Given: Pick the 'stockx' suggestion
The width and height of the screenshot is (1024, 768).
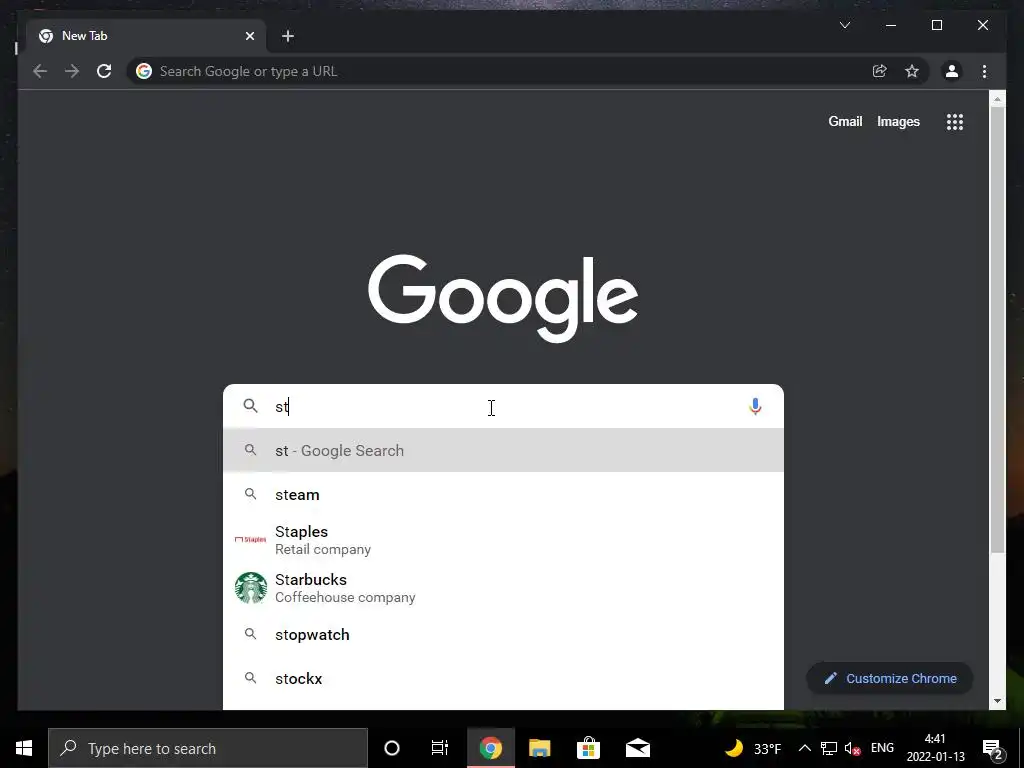Looking at the screenshot, I should (x=503, y=679).
